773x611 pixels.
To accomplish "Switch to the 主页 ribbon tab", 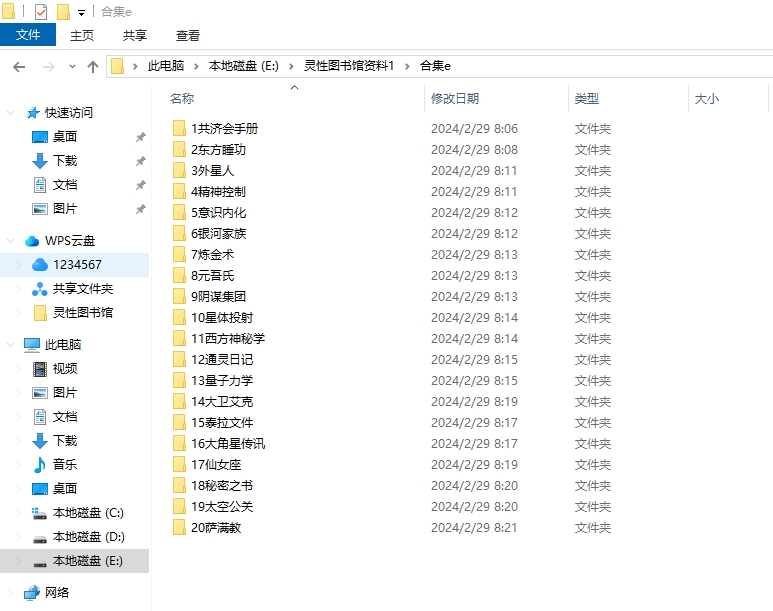I will click(x=82, y=36).
